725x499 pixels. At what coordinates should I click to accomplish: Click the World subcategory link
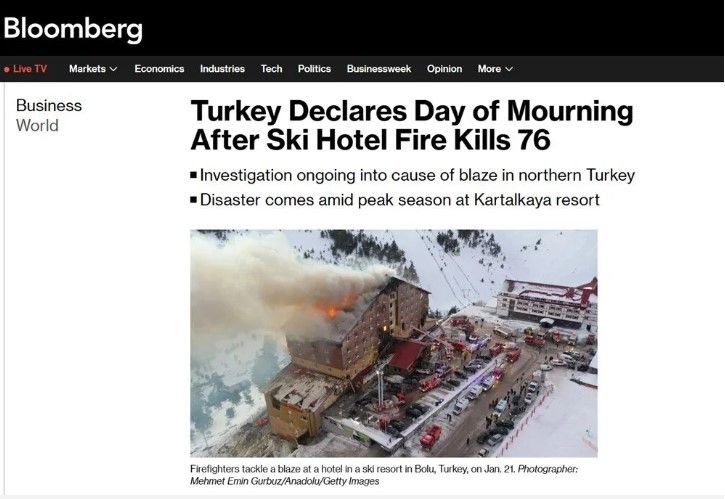pyautogui.click(x=37, y=125)
